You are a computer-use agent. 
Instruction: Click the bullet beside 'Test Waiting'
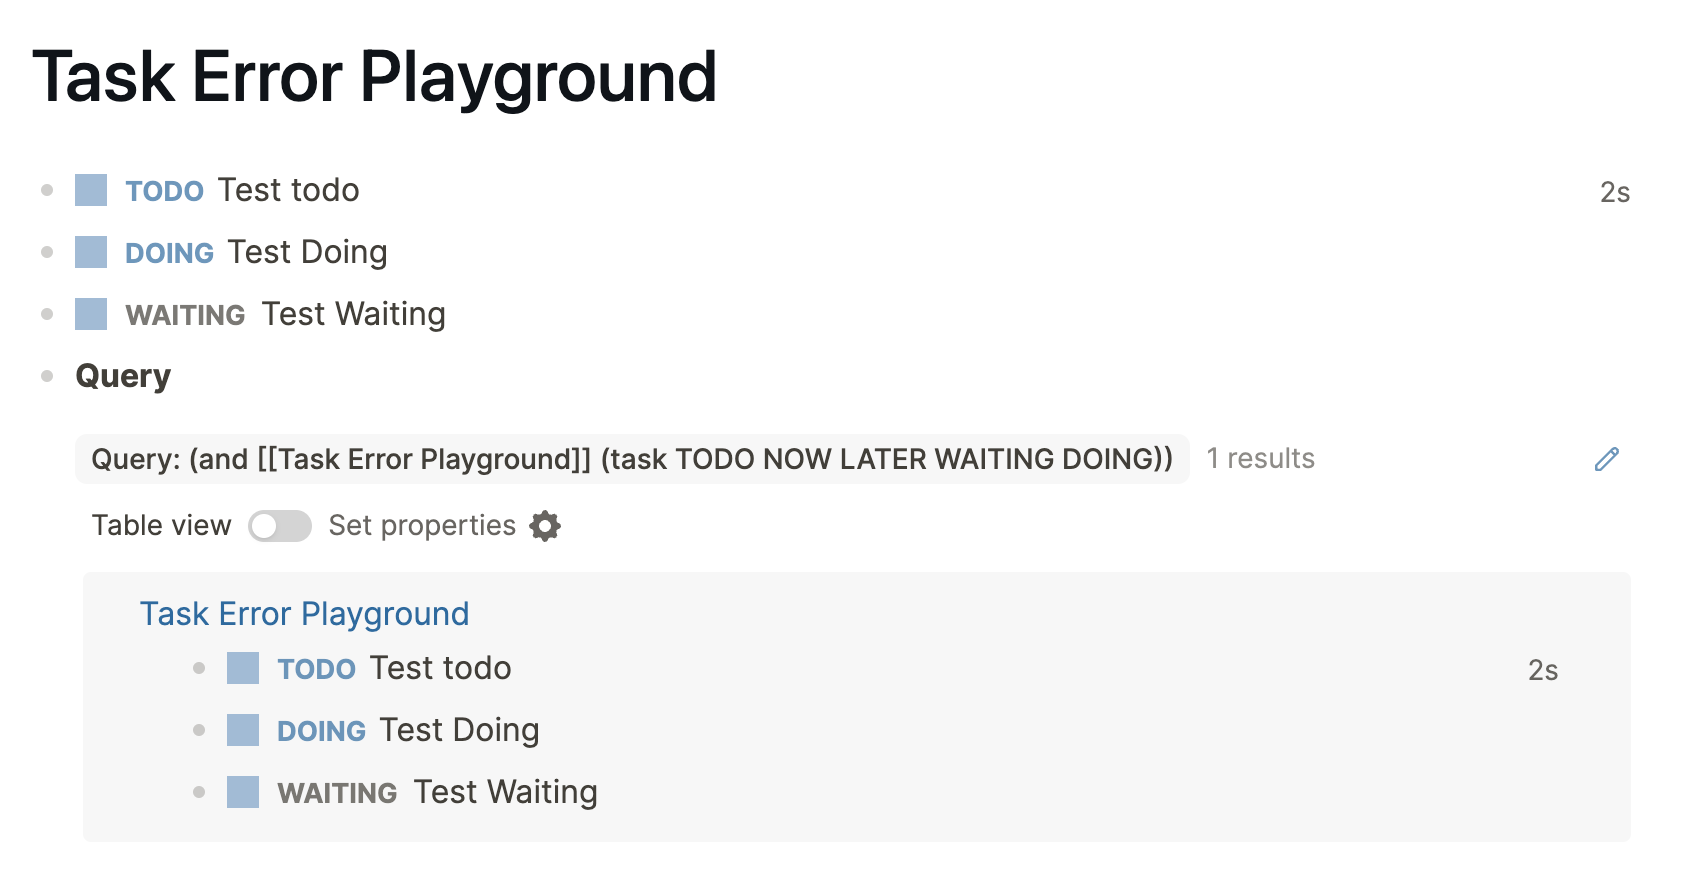46,314
